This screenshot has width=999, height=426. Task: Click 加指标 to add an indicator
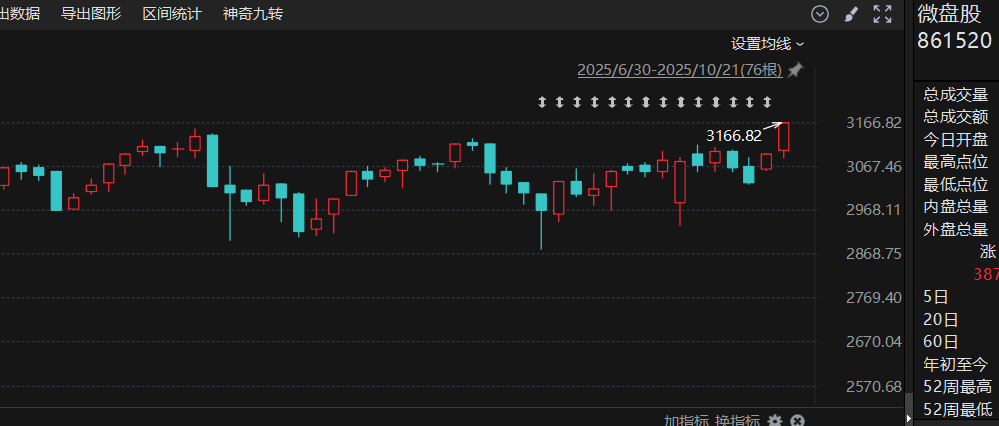[x=687, y=421]
